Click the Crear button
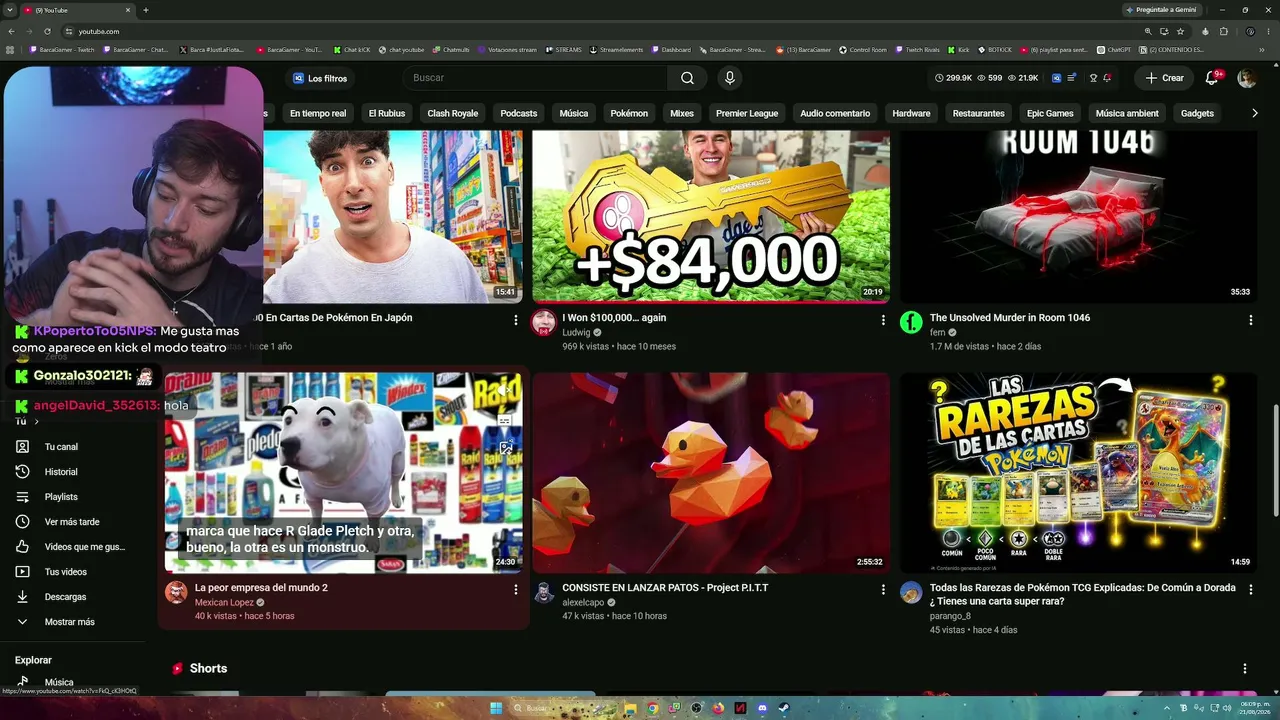1280x720 pixels. click(x=1165, y=78)
